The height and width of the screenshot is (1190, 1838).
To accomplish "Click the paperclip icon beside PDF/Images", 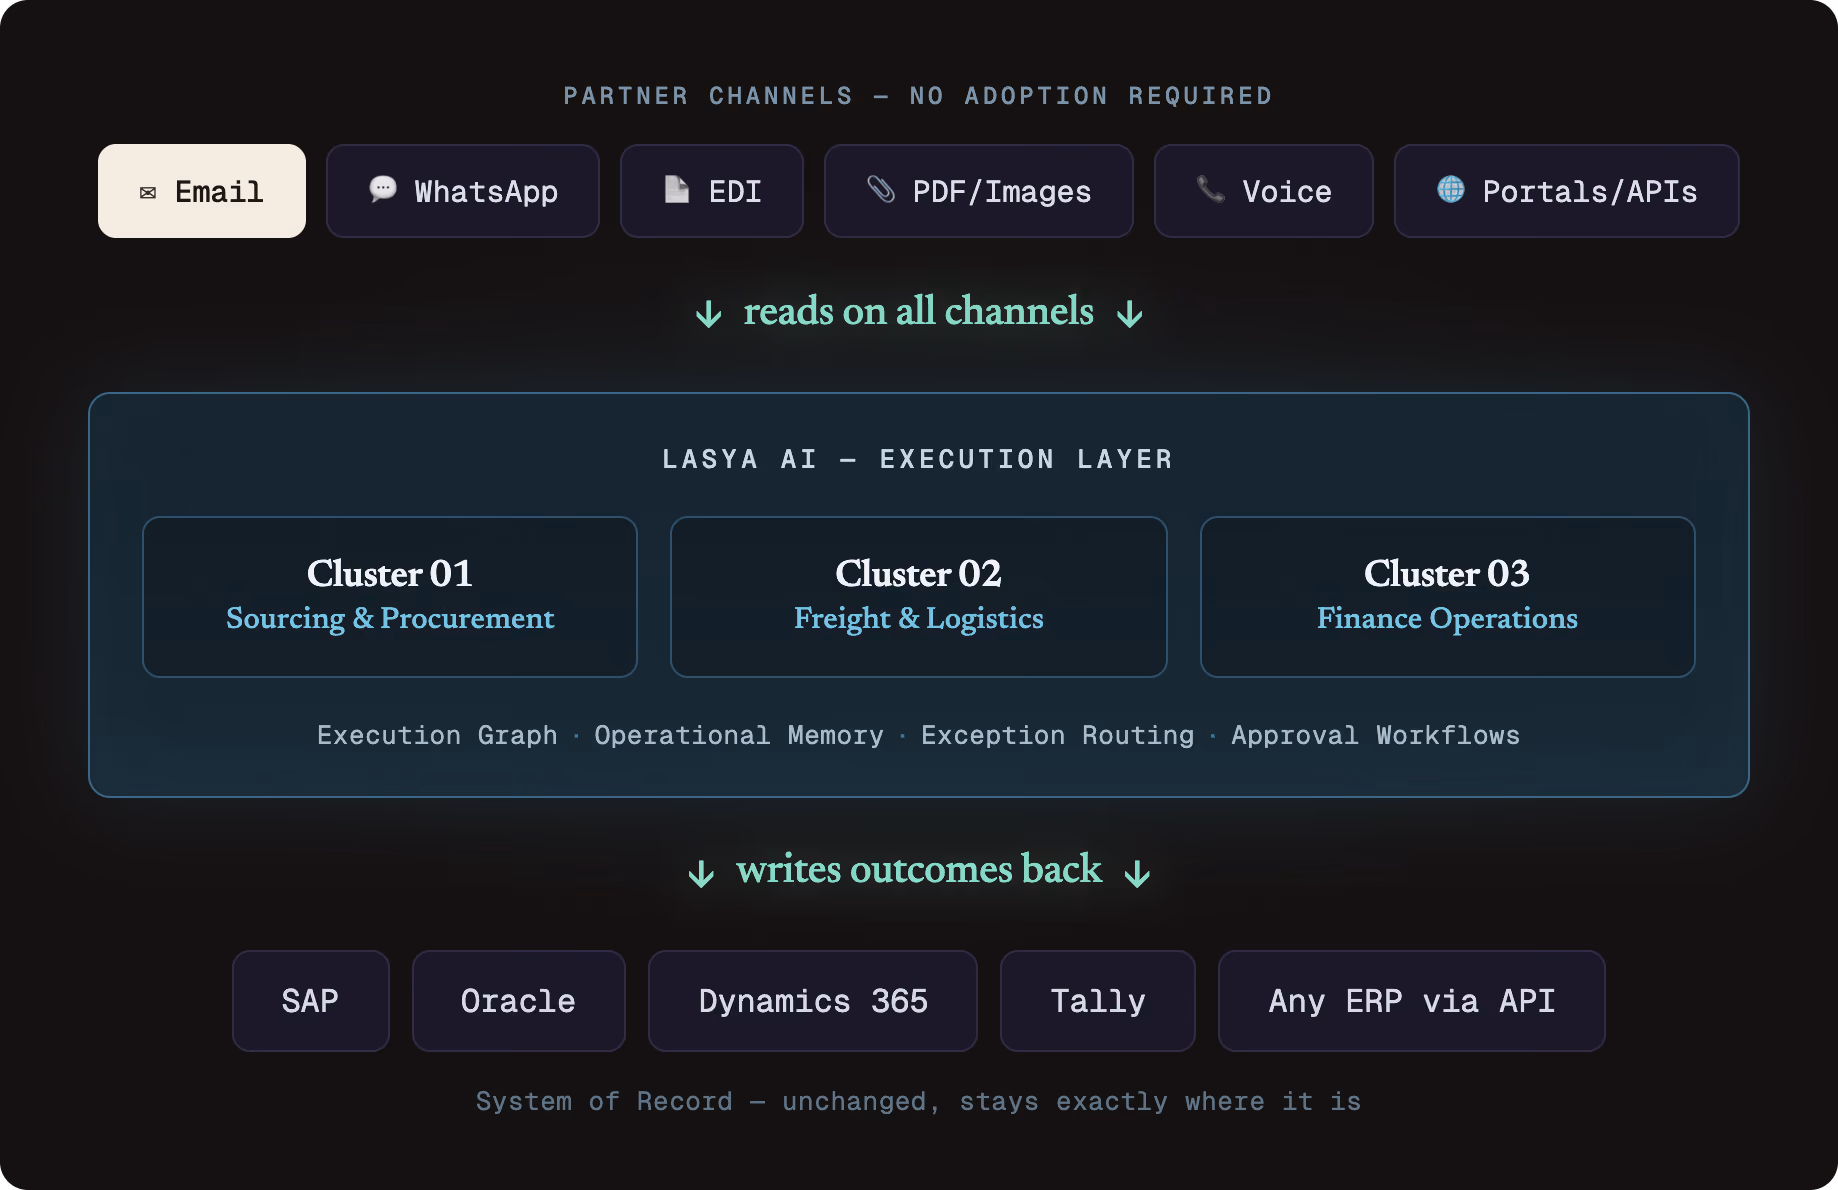I will click(881, 189).
